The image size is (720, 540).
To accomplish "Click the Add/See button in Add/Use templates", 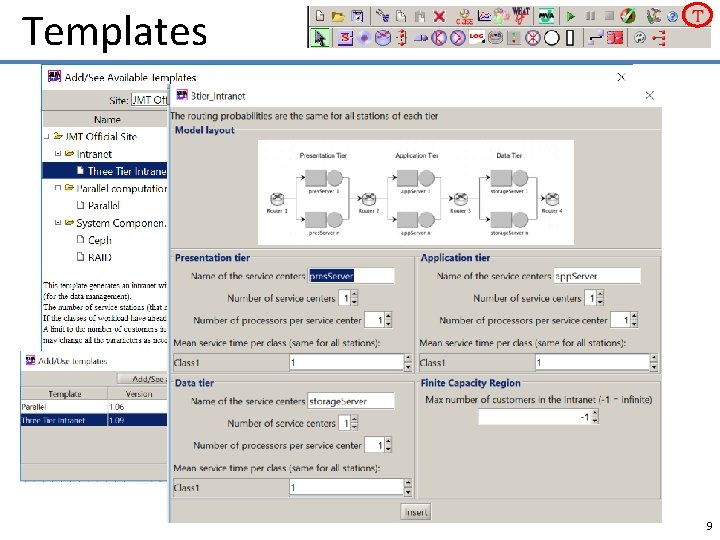I will click(x=142, y=379).
